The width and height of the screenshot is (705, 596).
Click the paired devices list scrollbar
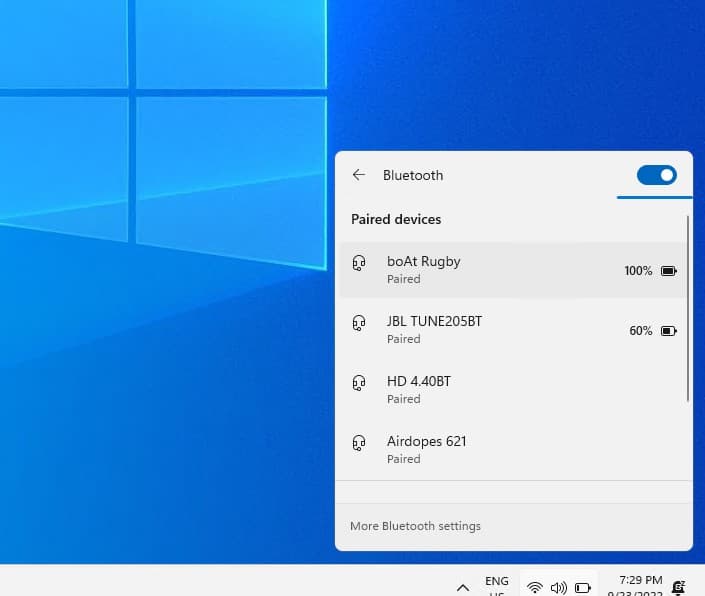(x=688, y=310)
